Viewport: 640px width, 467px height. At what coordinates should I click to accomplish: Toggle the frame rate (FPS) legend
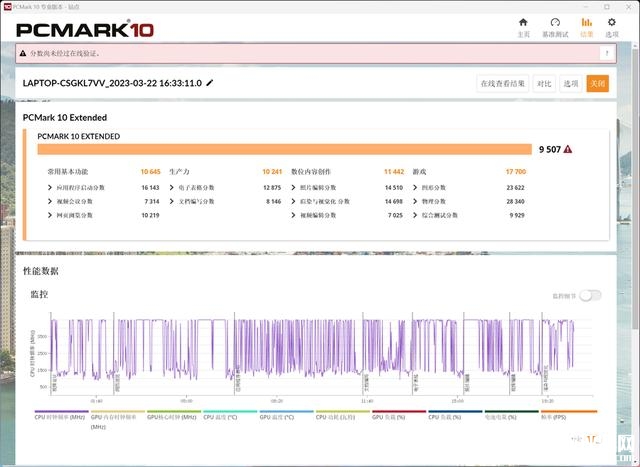pos(569,416)
